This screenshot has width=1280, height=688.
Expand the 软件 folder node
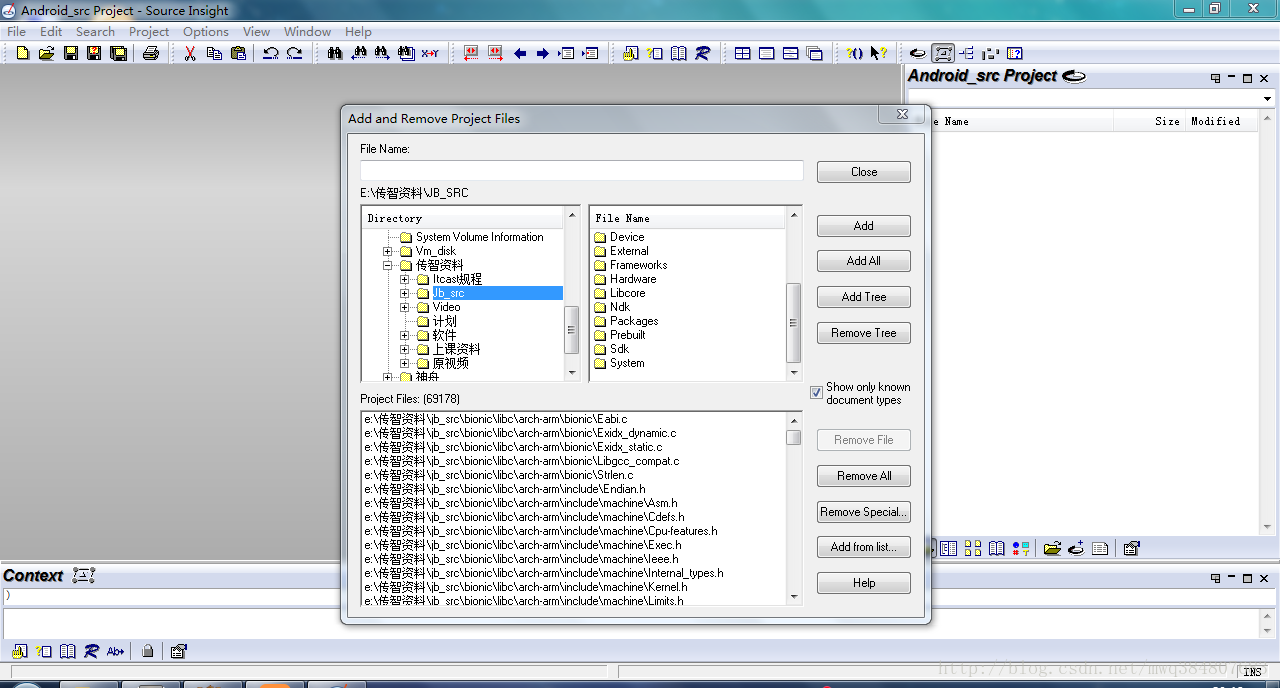[405, 335]
